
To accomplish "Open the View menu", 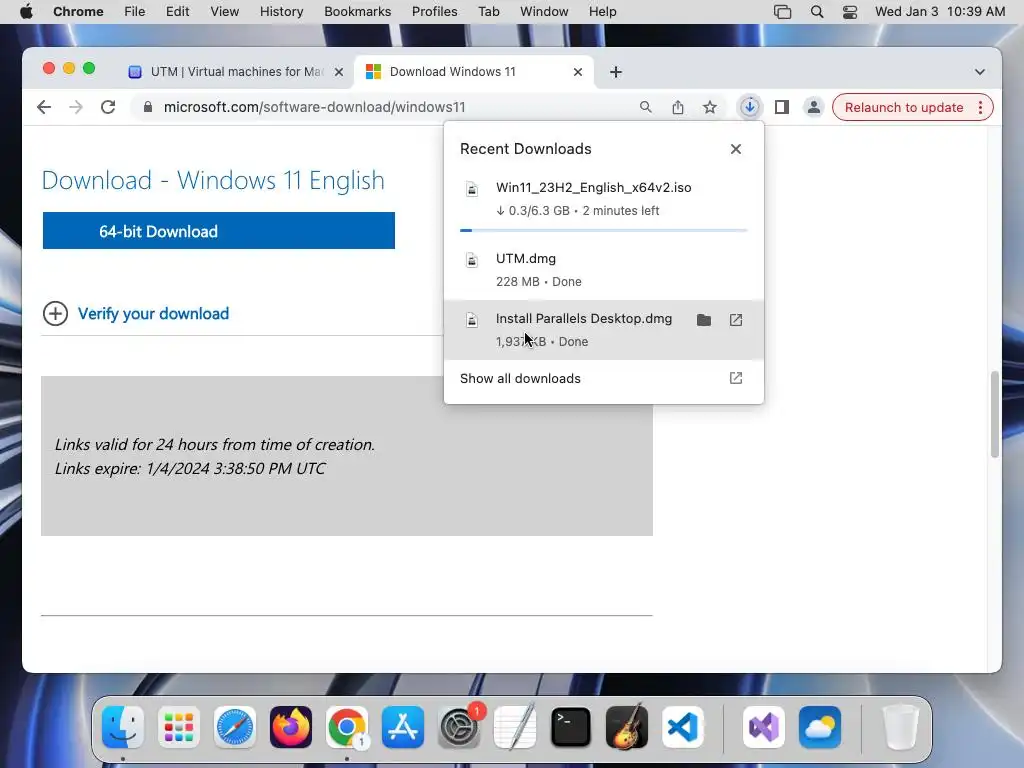I will pyautogui.click(x=225, y=12).
